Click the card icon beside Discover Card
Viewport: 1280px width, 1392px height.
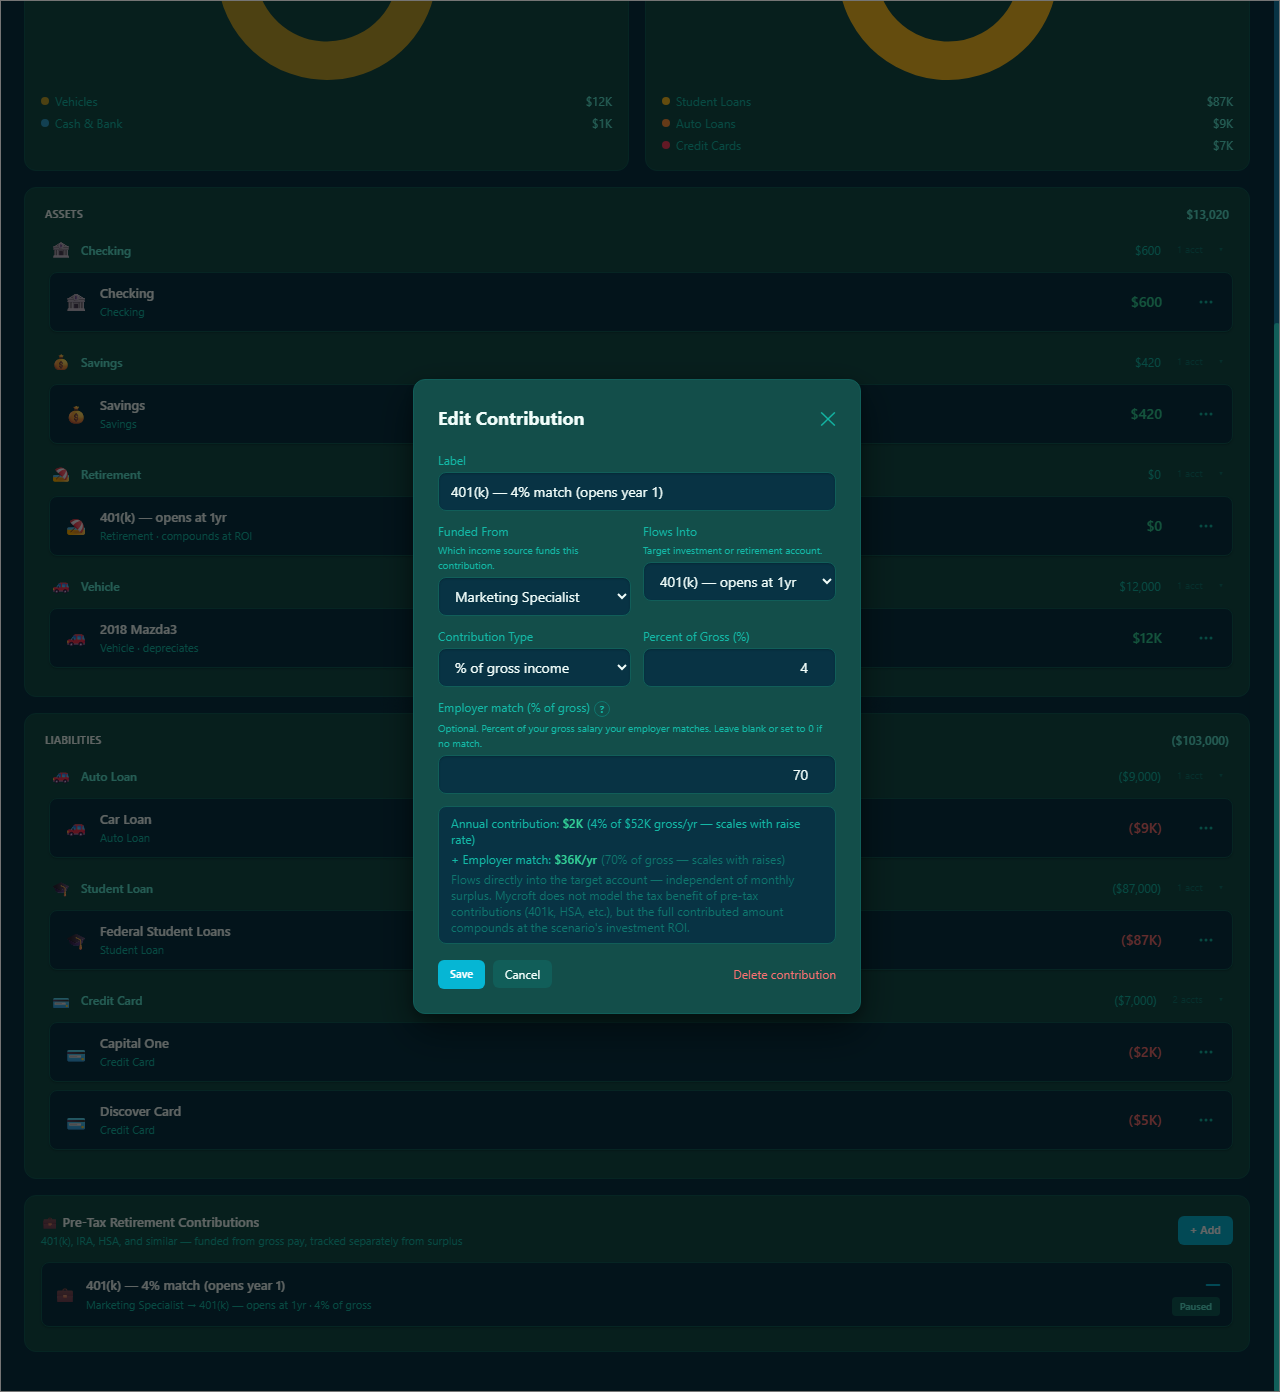(76, 1123)
